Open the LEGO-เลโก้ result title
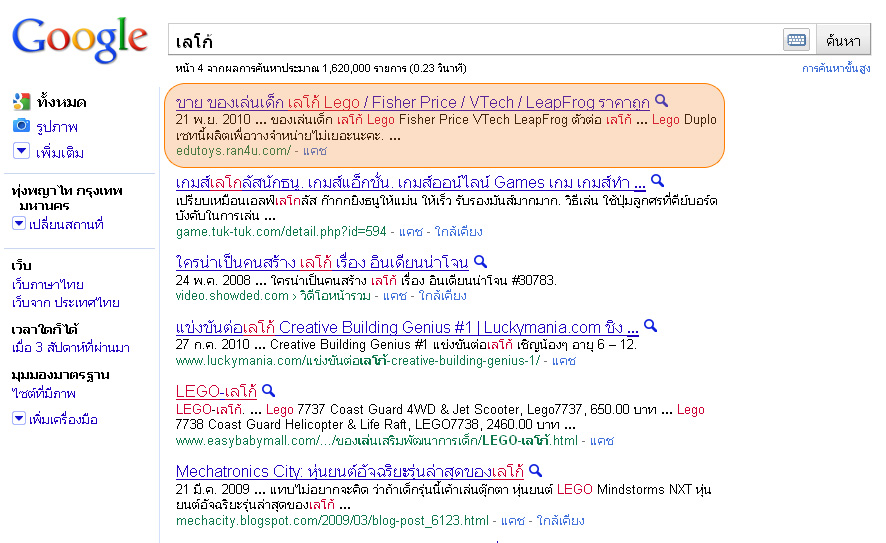Image resolution: width=886 pixels, height=543 pixels. (216, 391)
